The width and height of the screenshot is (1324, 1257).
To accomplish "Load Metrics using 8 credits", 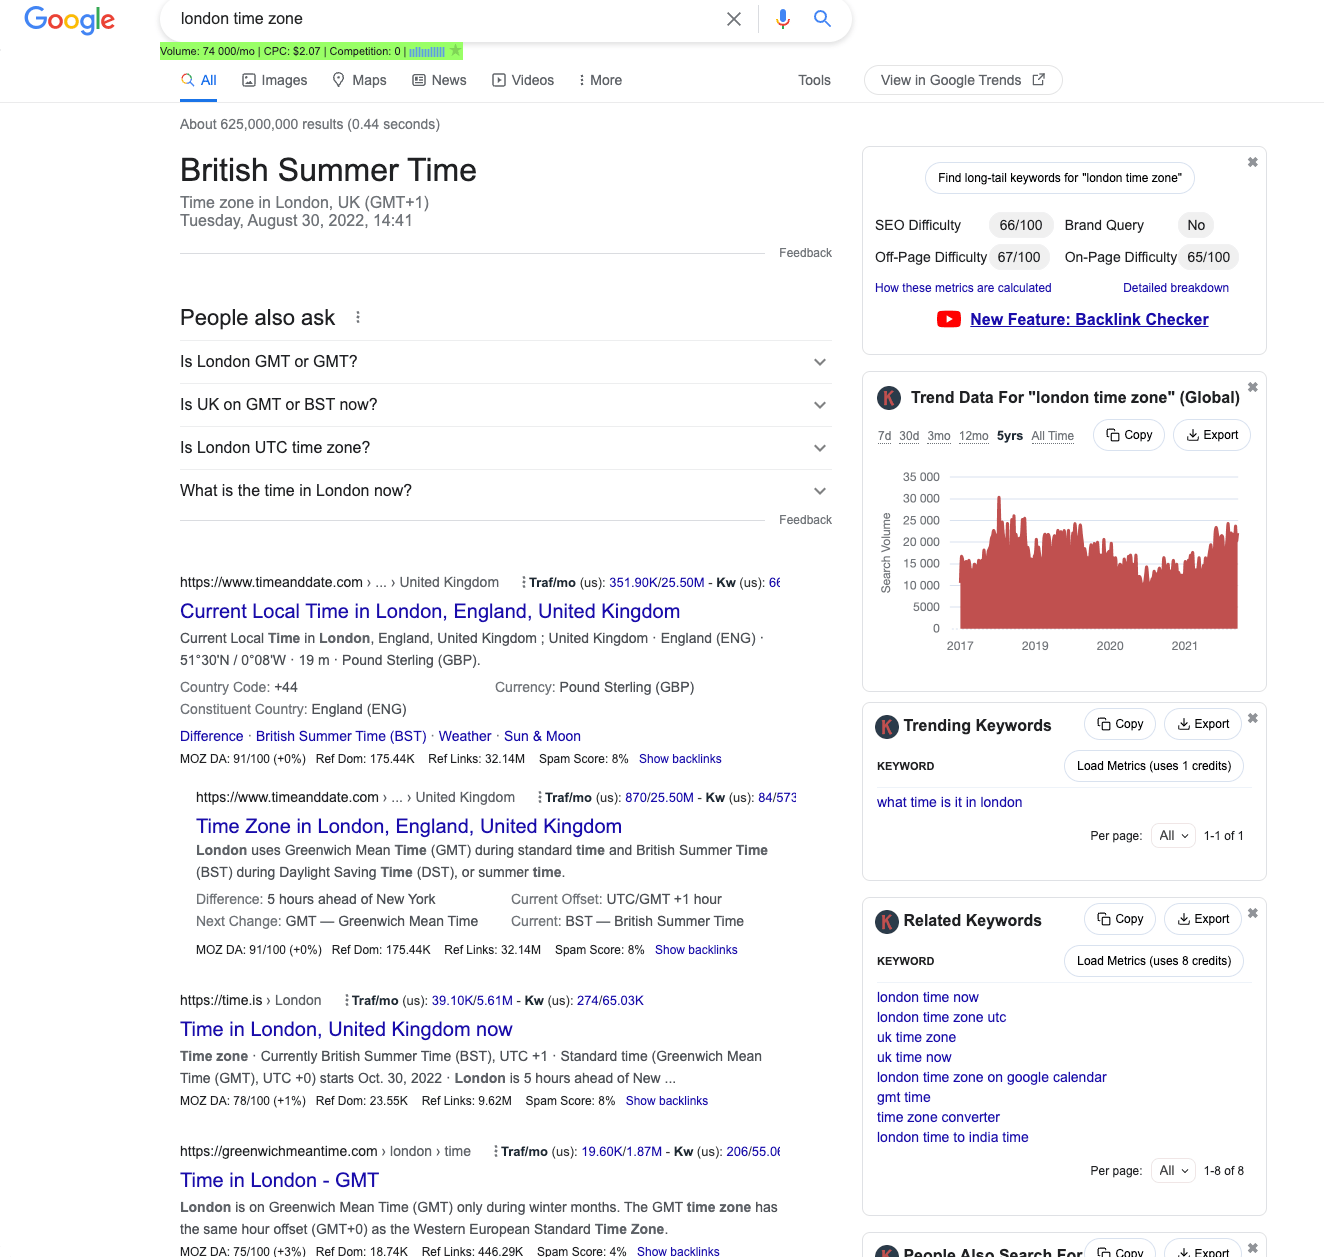I will 1154,961.
